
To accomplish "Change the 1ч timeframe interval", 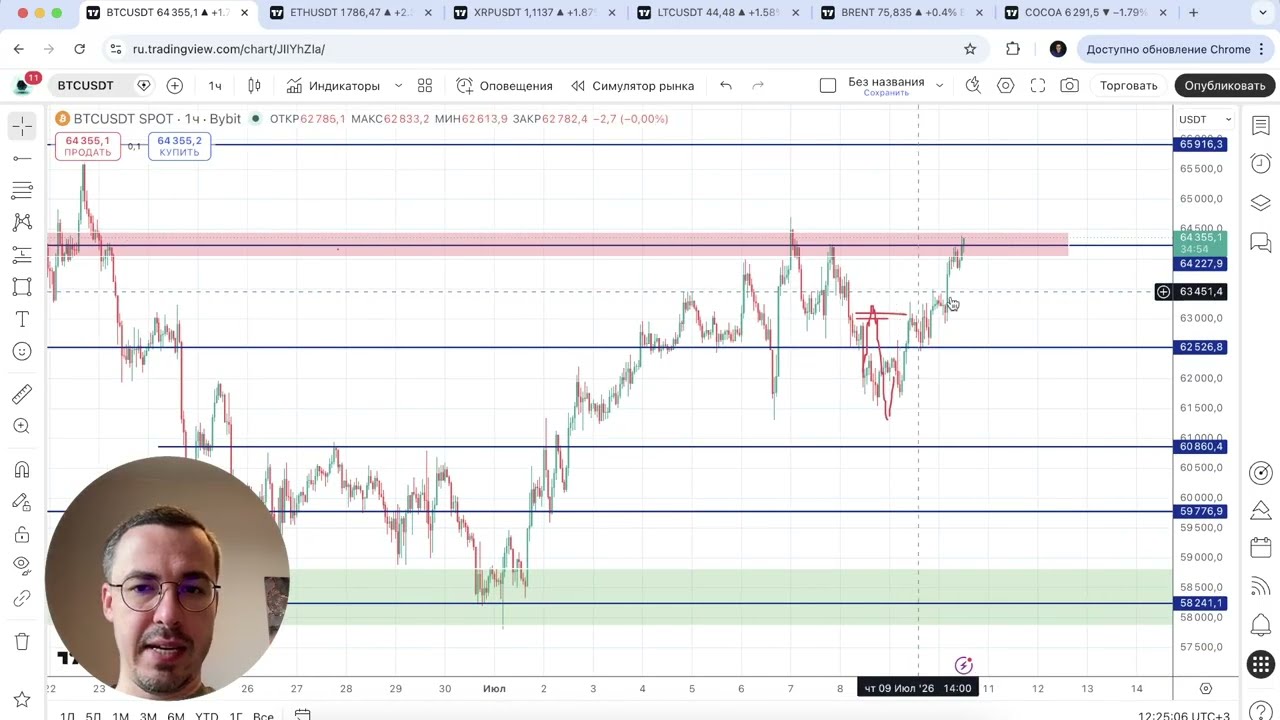I will tap(215, 85).
